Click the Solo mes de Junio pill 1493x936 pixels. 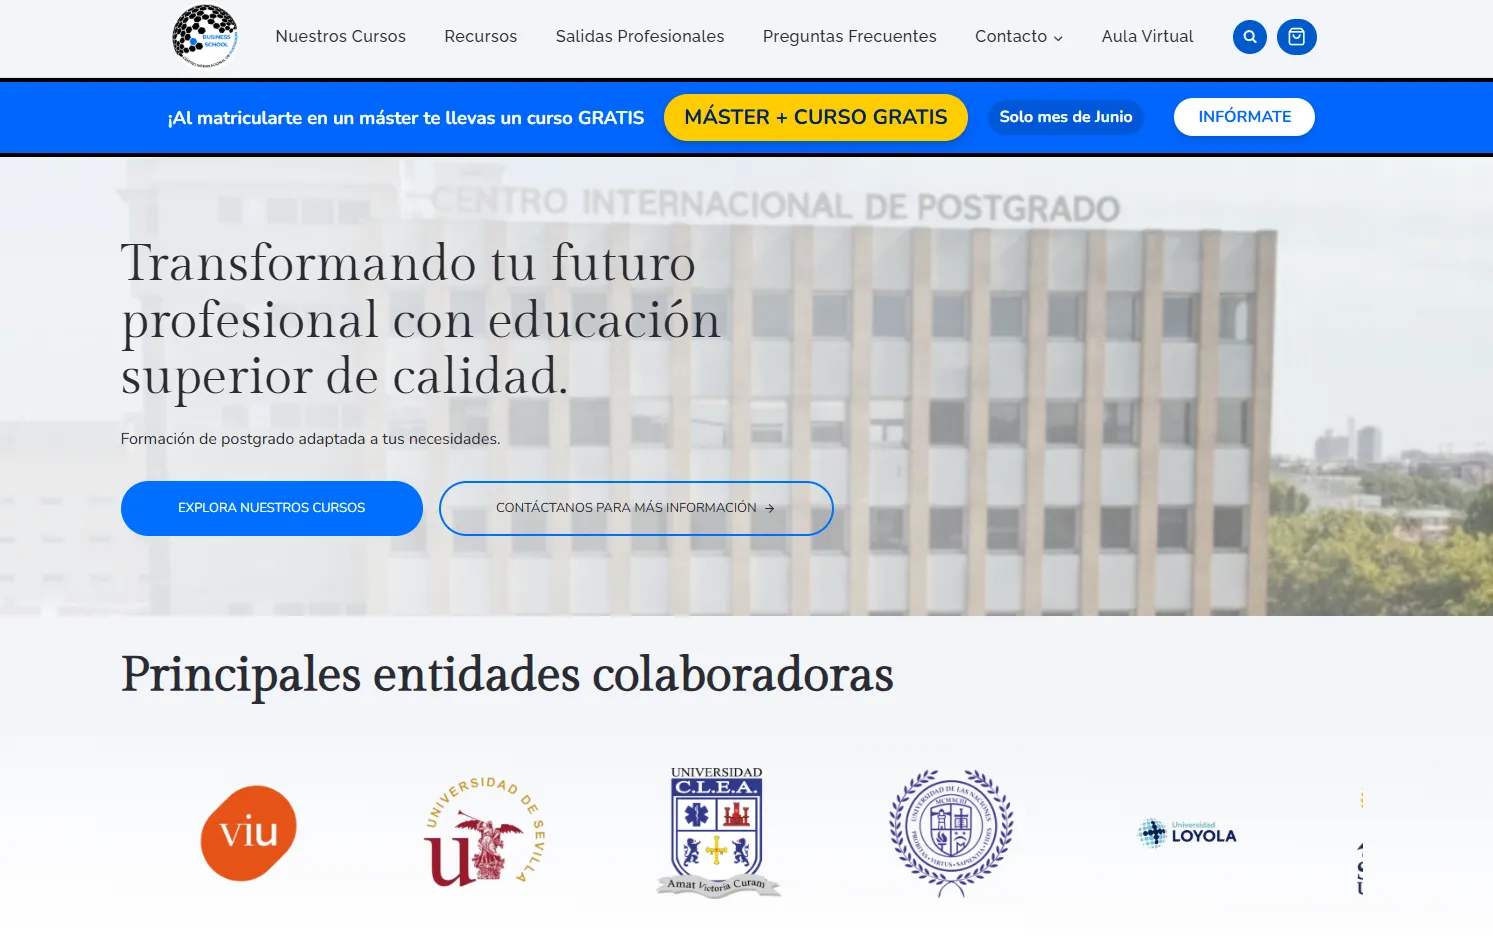click(x=1066, y=117)
